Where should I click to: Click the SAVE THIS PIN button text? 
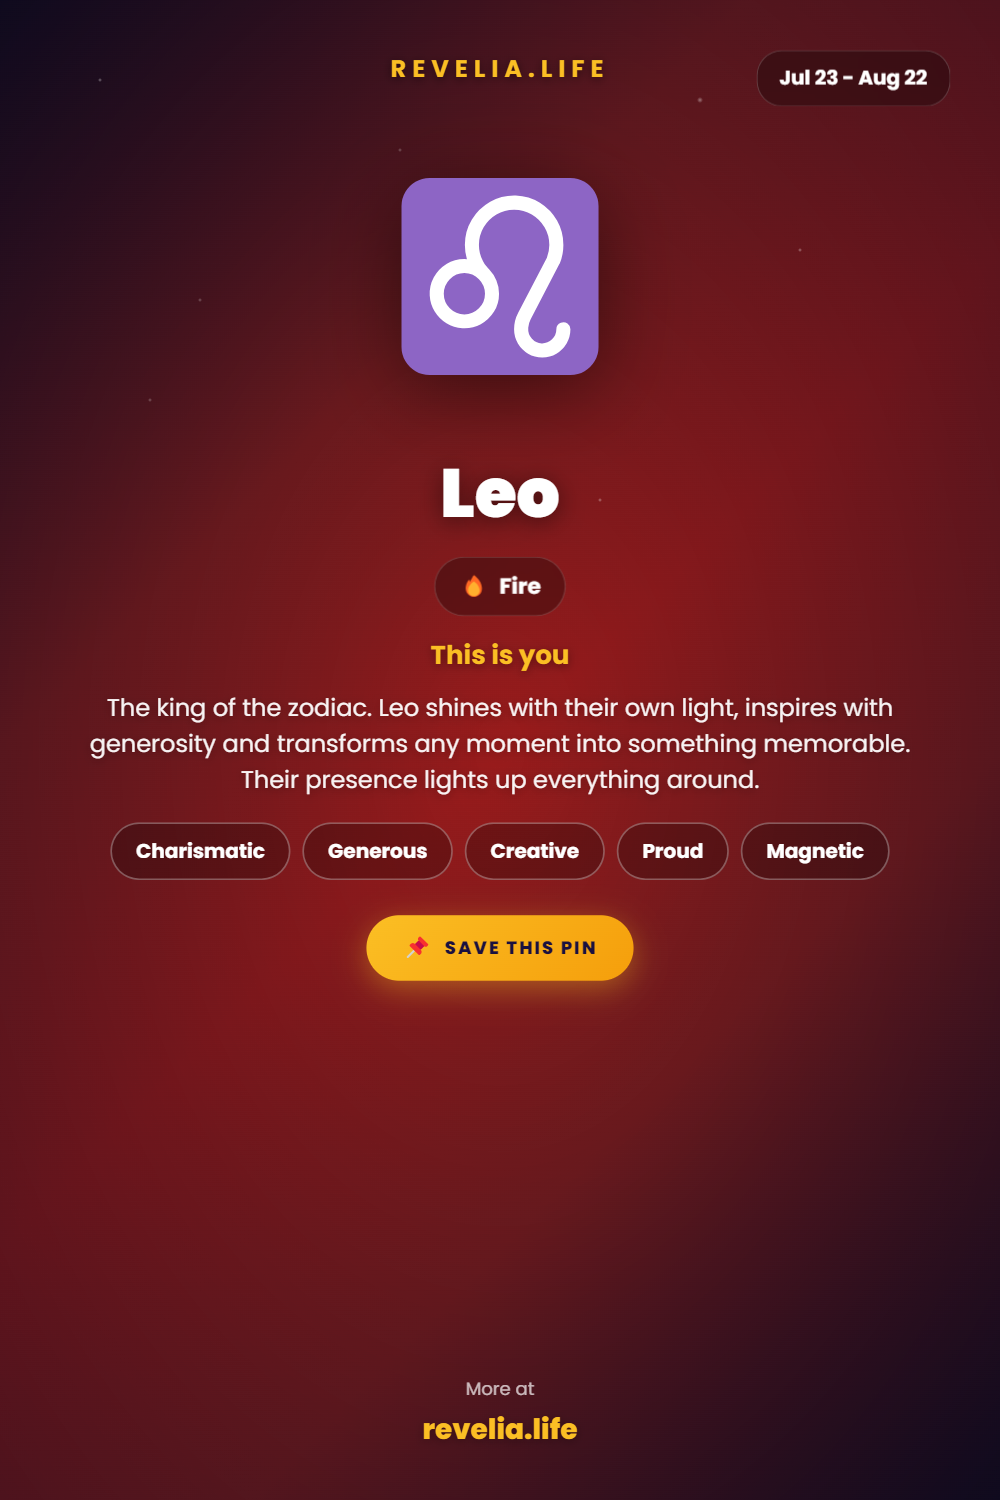520,948
